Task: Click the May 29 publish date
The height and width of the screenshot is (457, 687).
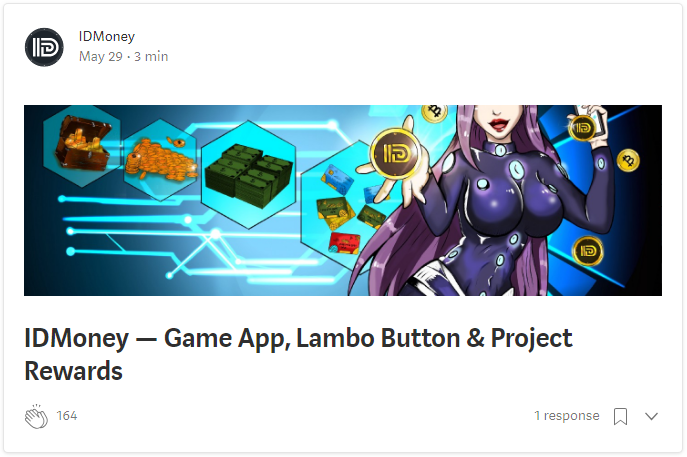Action: [100, 57]
